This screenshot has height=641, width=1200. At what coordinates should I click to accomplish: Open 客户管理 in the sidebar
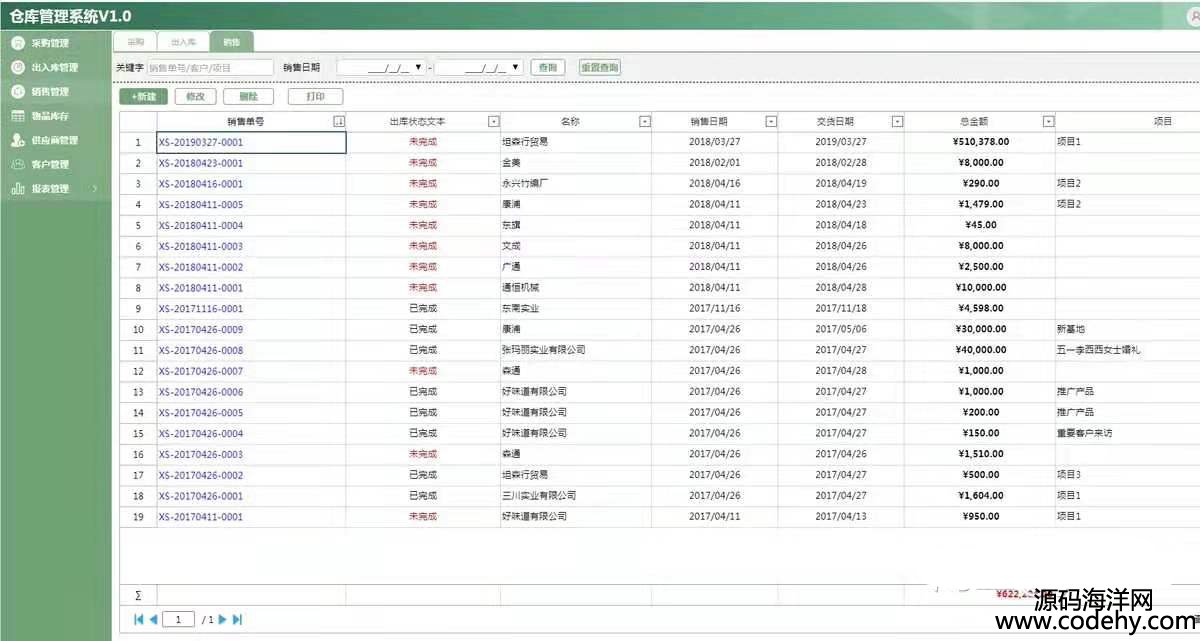(49, 164)
